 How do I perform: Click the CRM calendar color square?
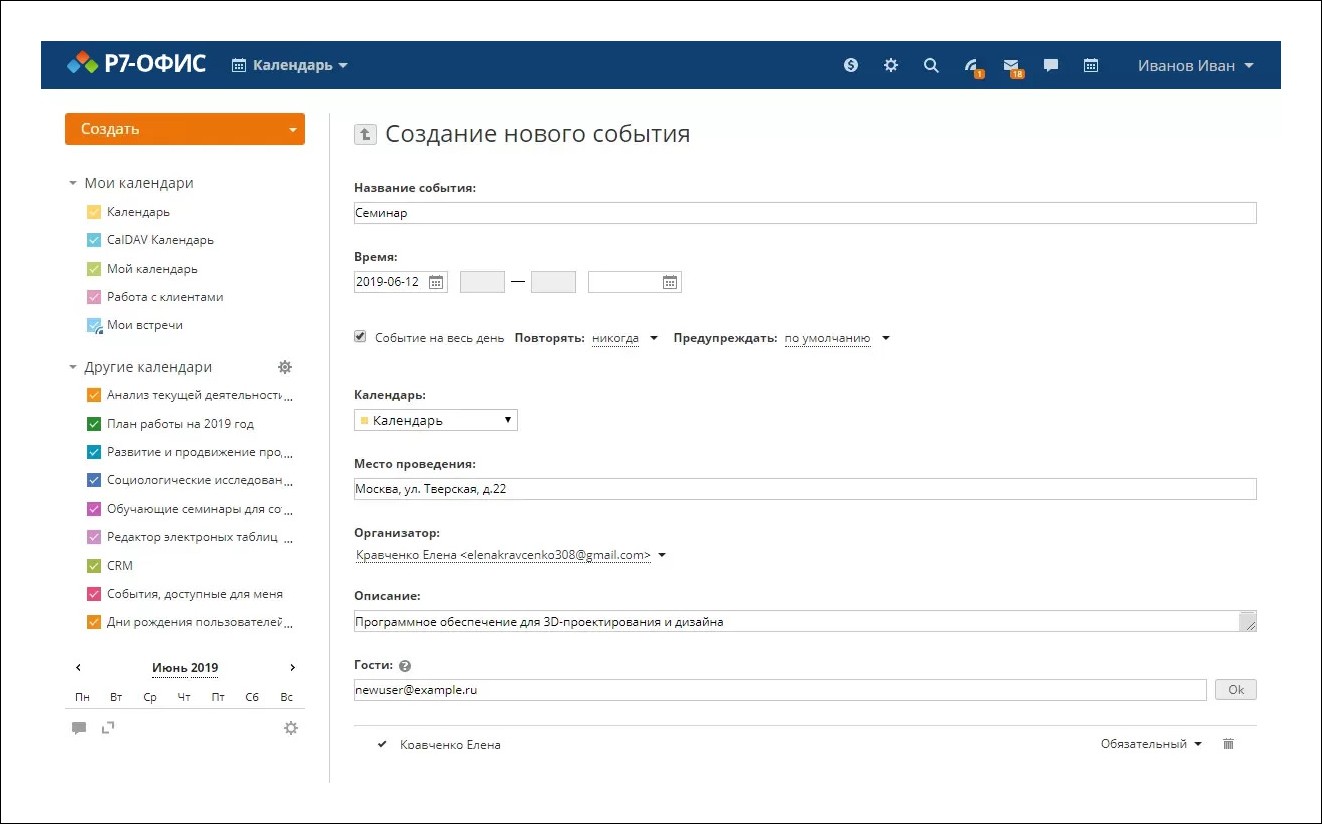coord(93,565)
